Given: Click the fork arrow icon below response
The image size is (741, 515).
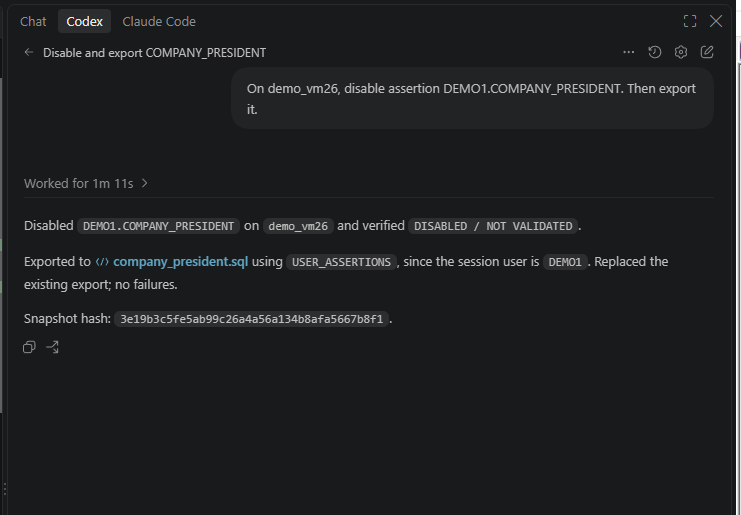Looking at the screenshot, I should pos(52,347).
